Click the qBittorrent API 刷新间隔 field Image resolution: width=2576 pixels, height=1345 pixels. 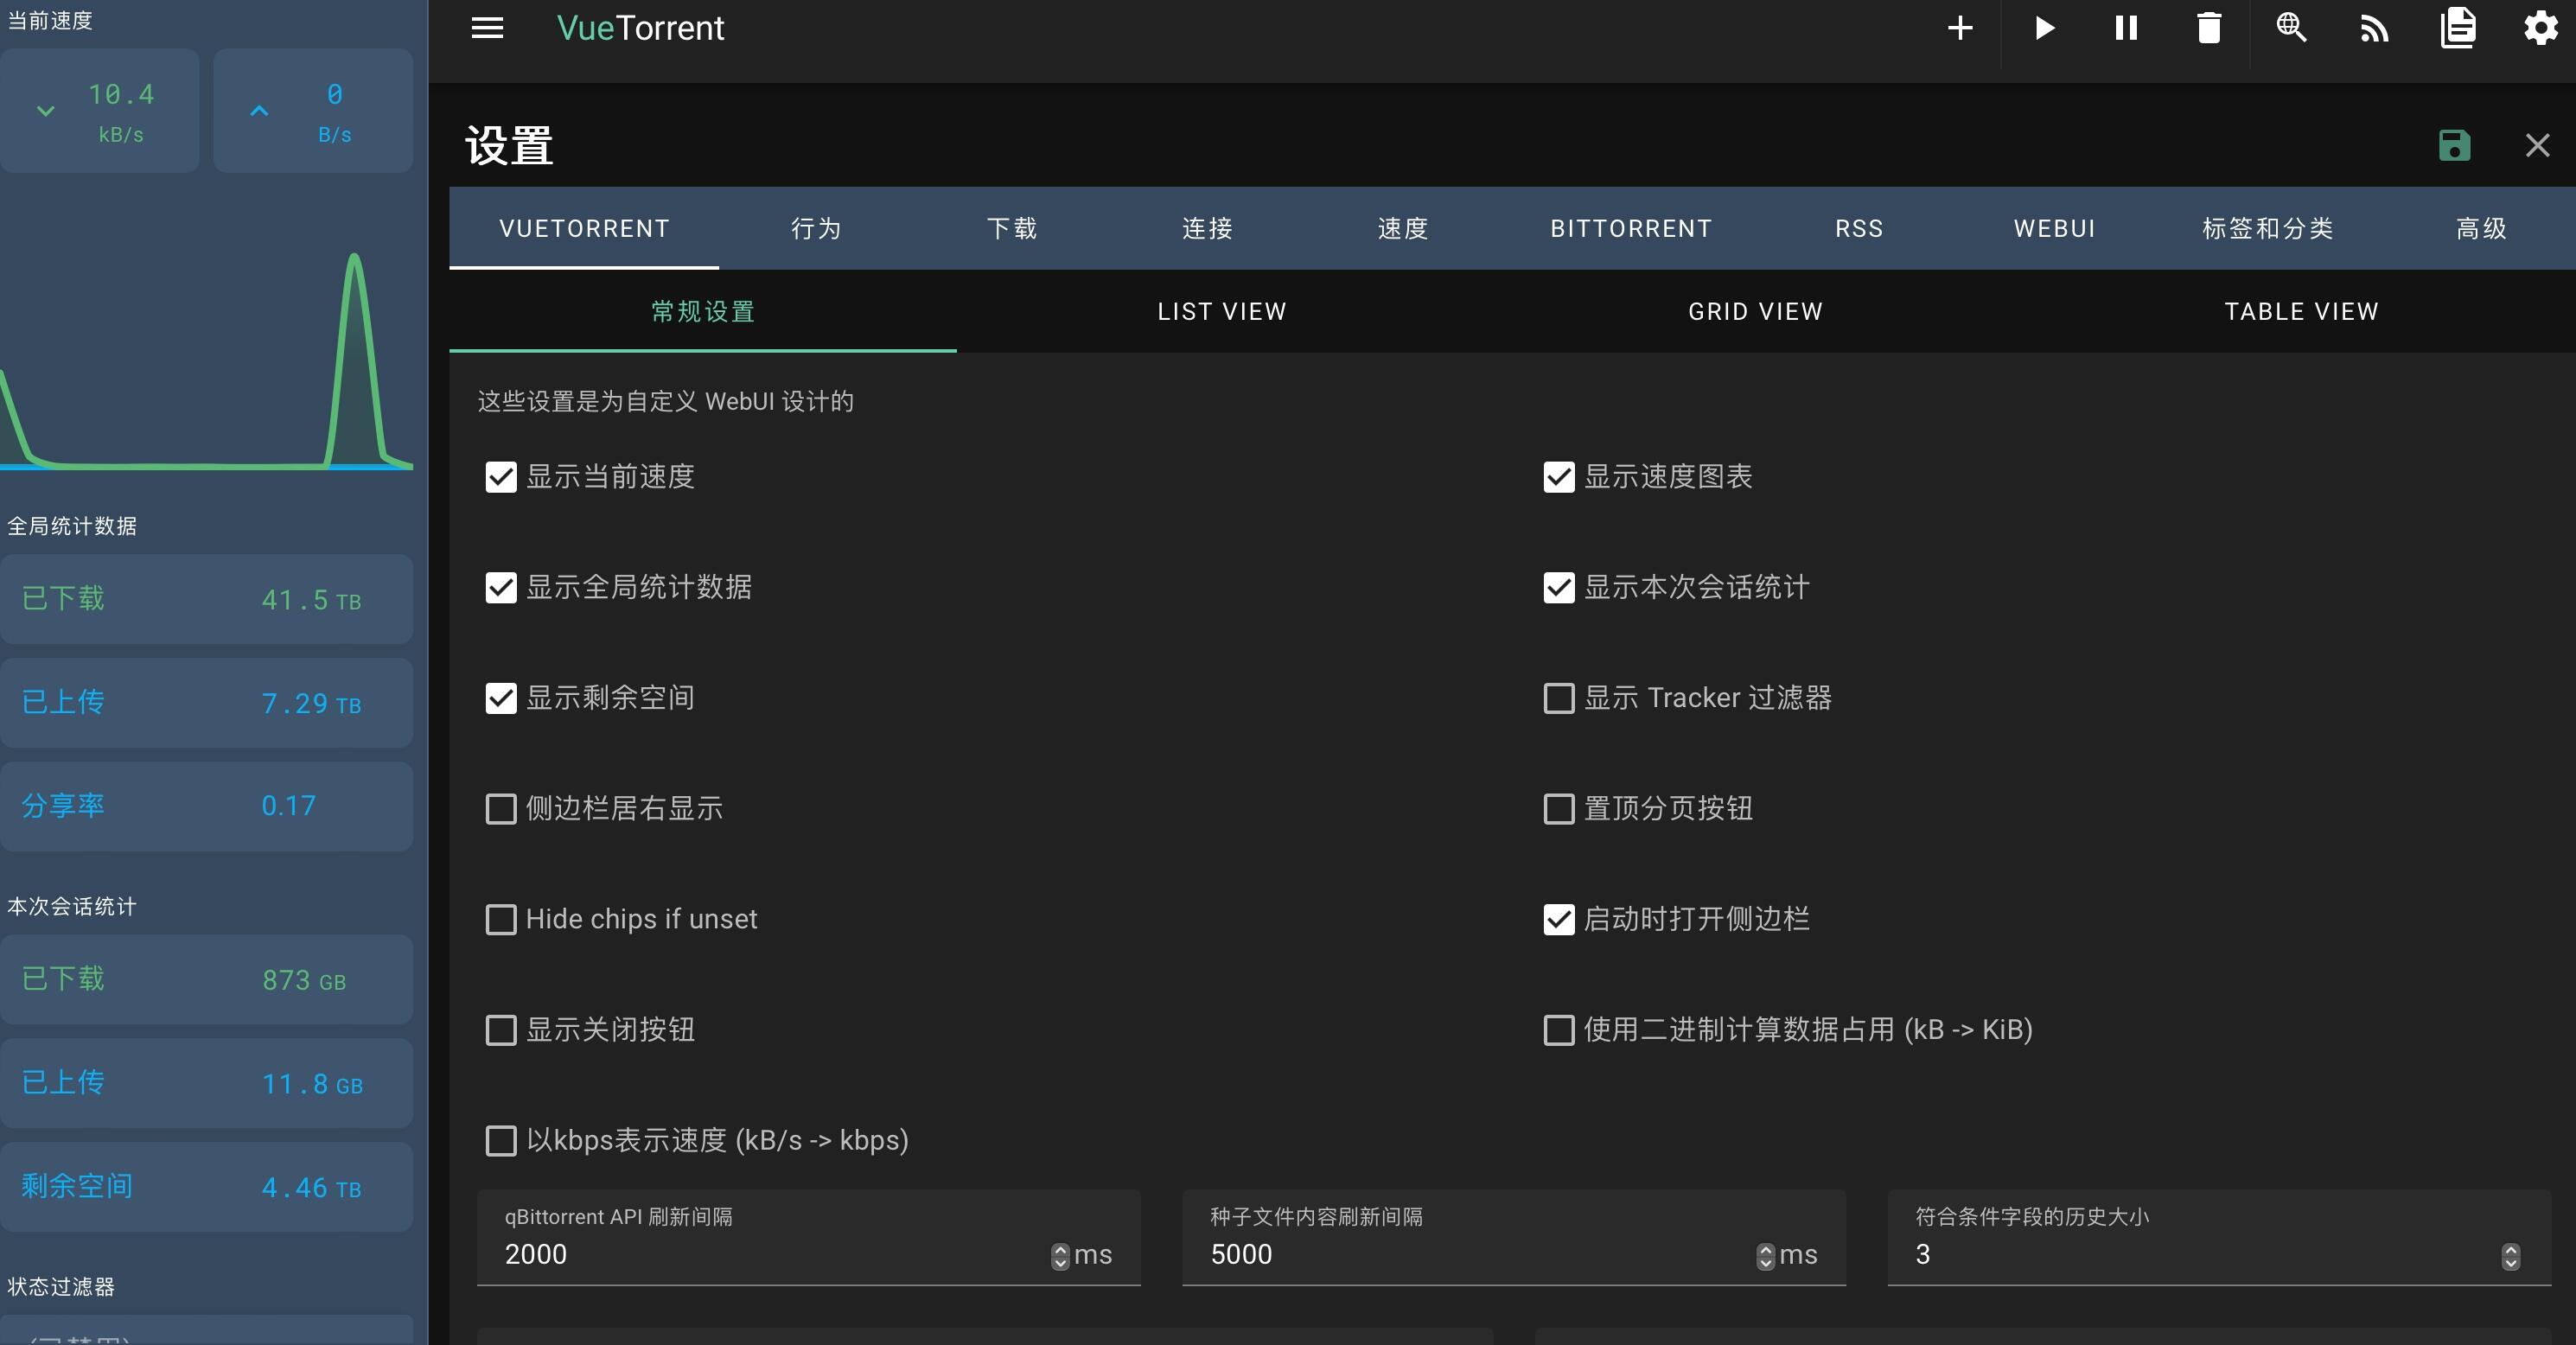point(808,1238)
